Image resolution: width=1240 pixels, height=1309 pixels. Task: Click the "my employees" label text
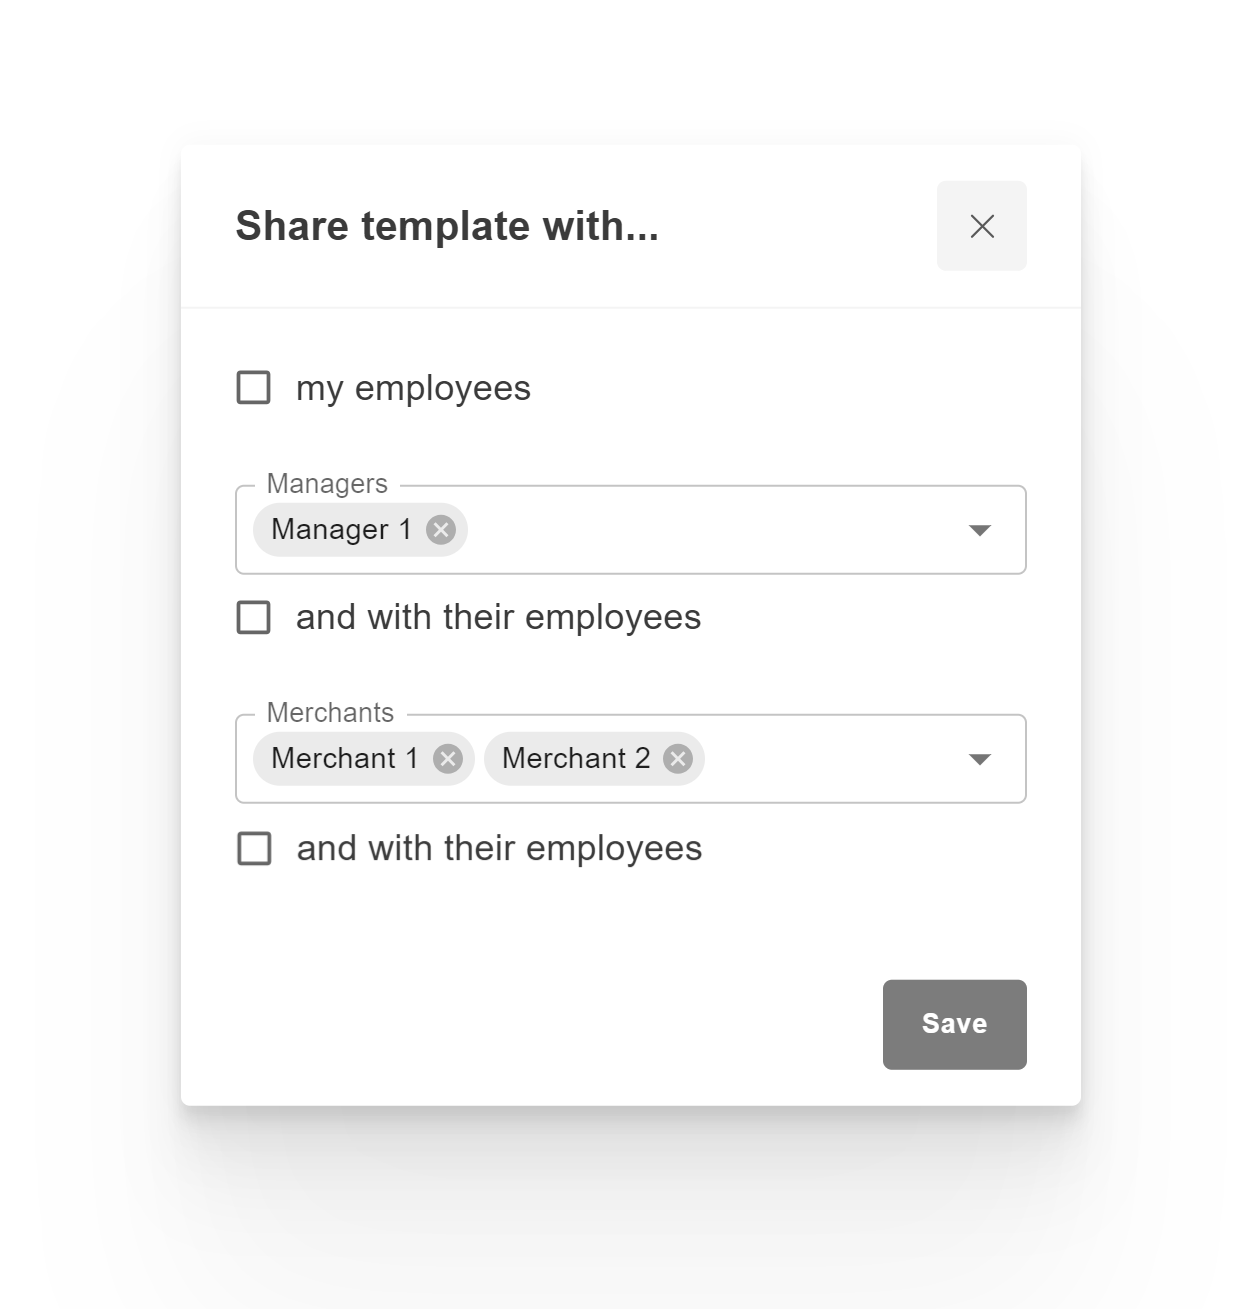point(413,388)
